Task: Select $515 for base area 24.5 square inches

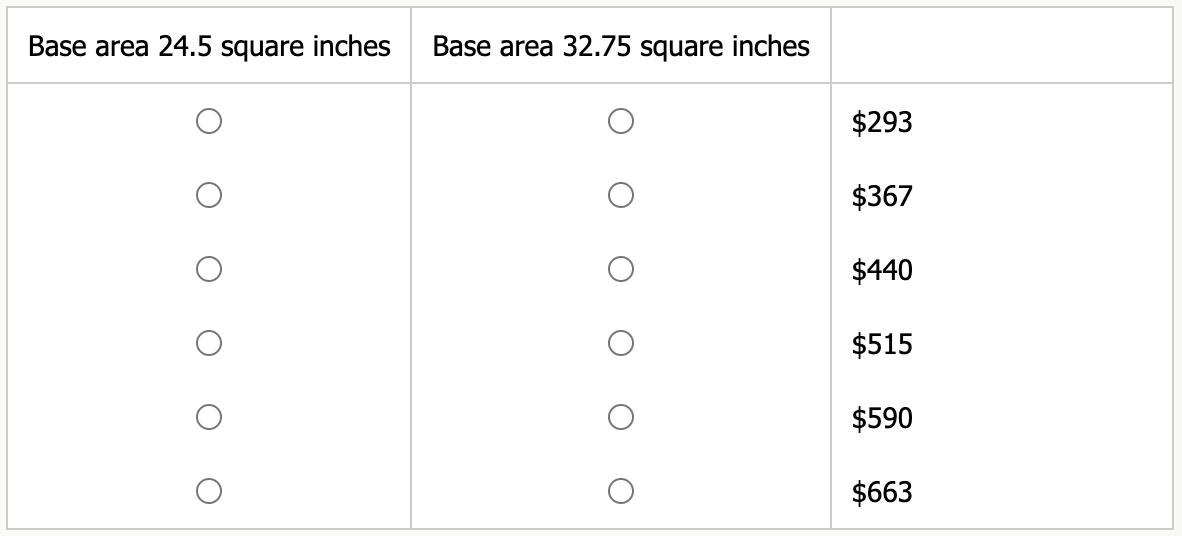Action: (x=208, y=343)
